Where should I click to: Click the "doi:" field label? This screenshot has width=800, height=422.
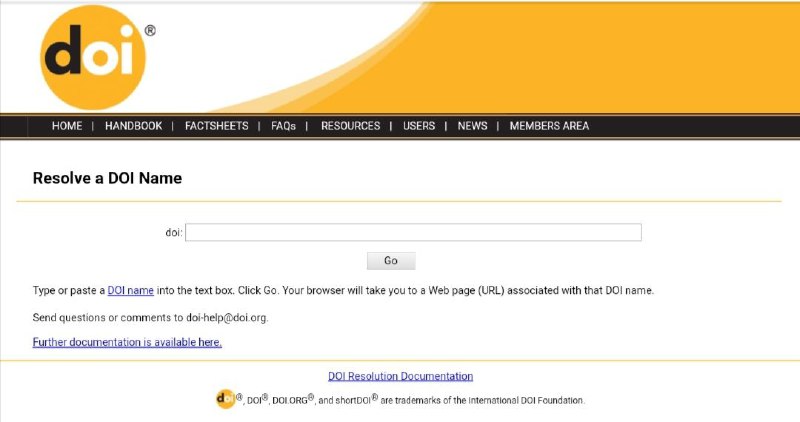tap(173, 233)
